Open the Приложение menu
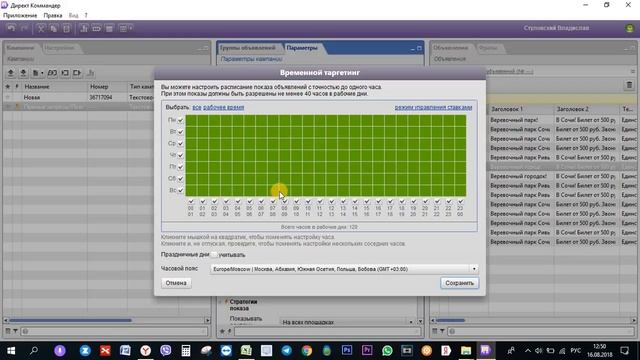The height and width of the screenshot is (360, 640). (20, 16)
